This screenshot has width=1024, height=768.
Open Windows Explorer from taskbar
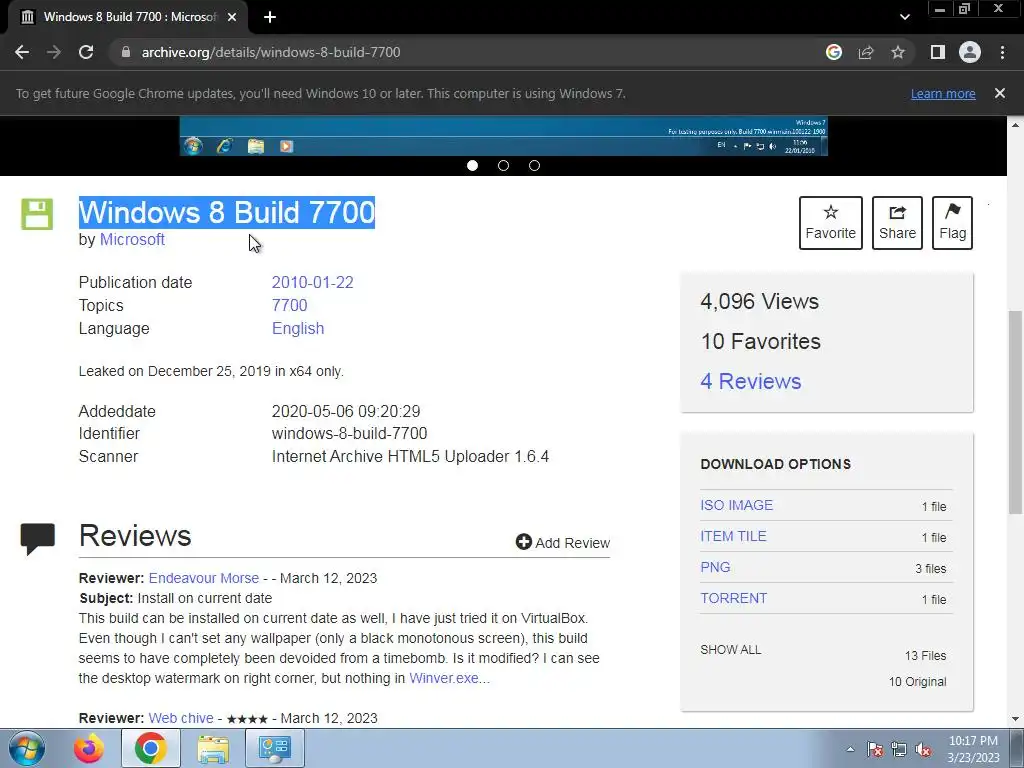tap(213, 748)
